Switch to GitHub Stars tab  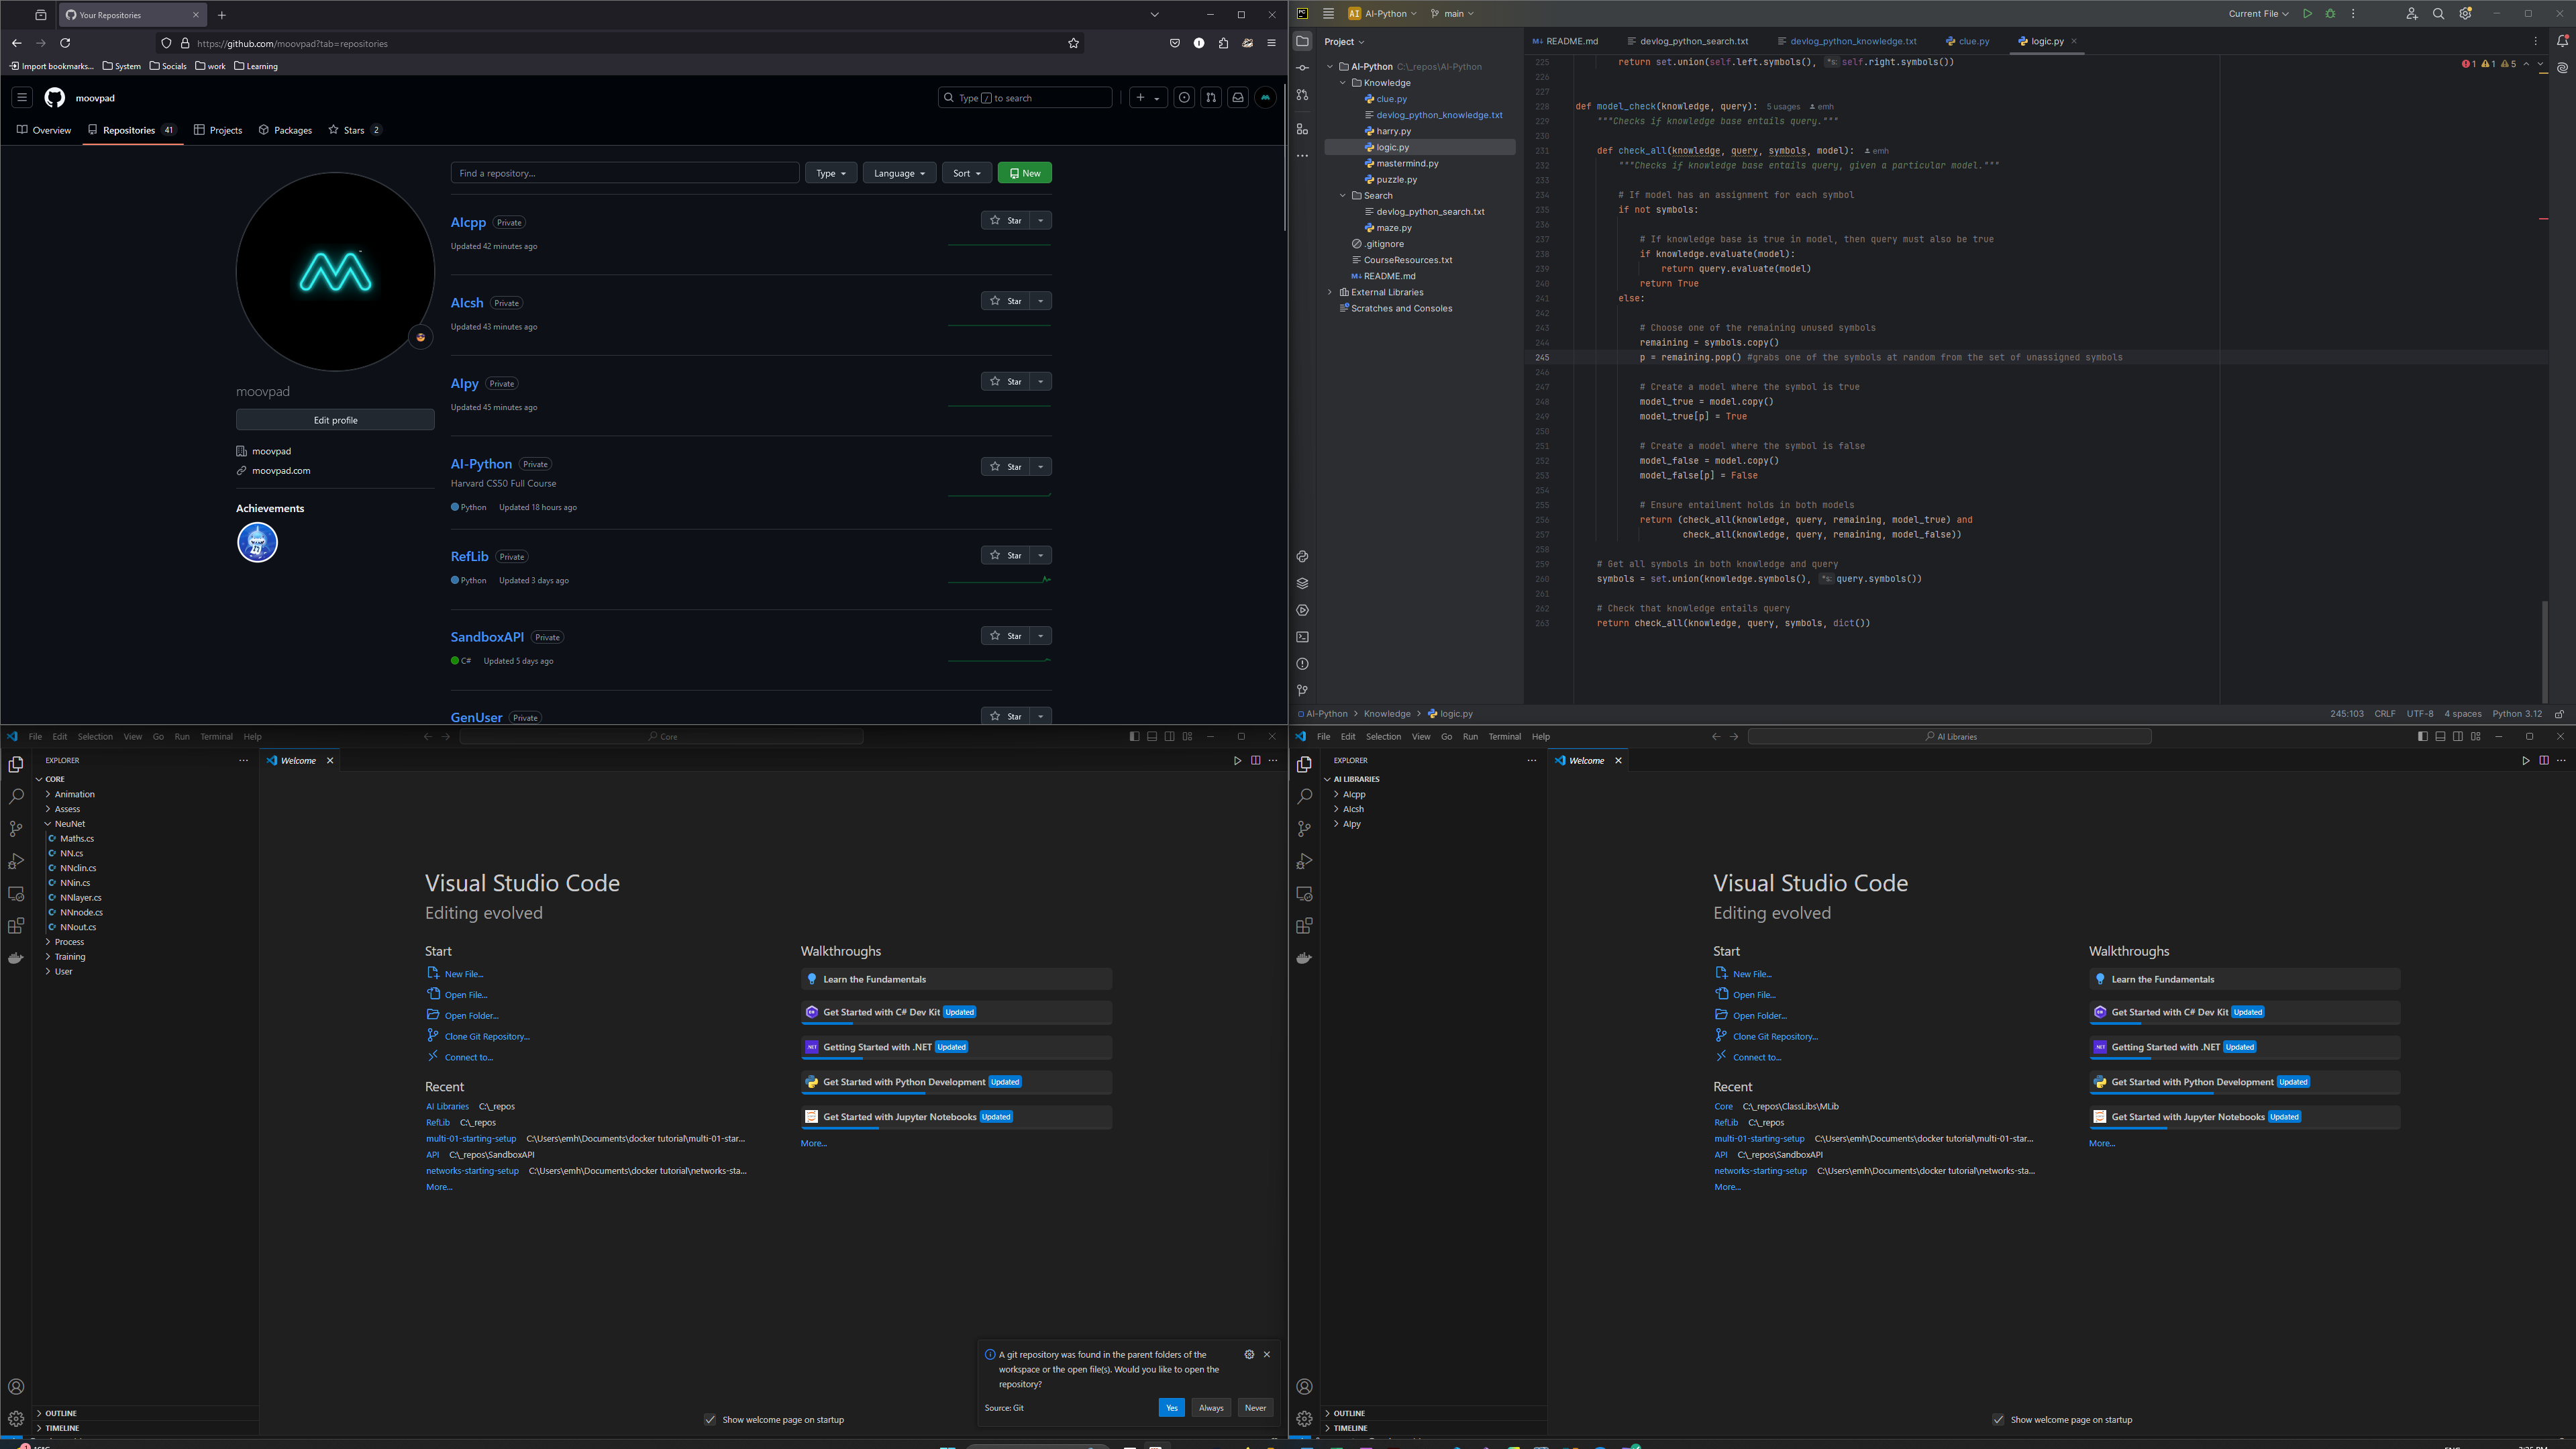[x=354, y=130]
